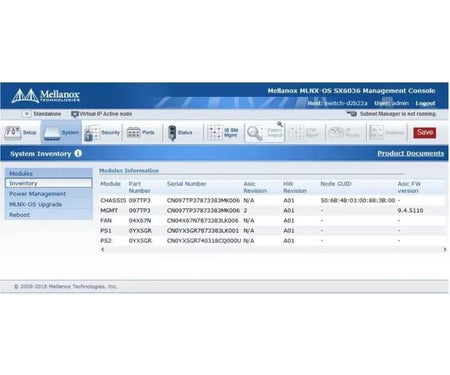The width and height of the screenshot is (450, 375).
Task: Click the Modules Information heading
Action: coord(129,170)
